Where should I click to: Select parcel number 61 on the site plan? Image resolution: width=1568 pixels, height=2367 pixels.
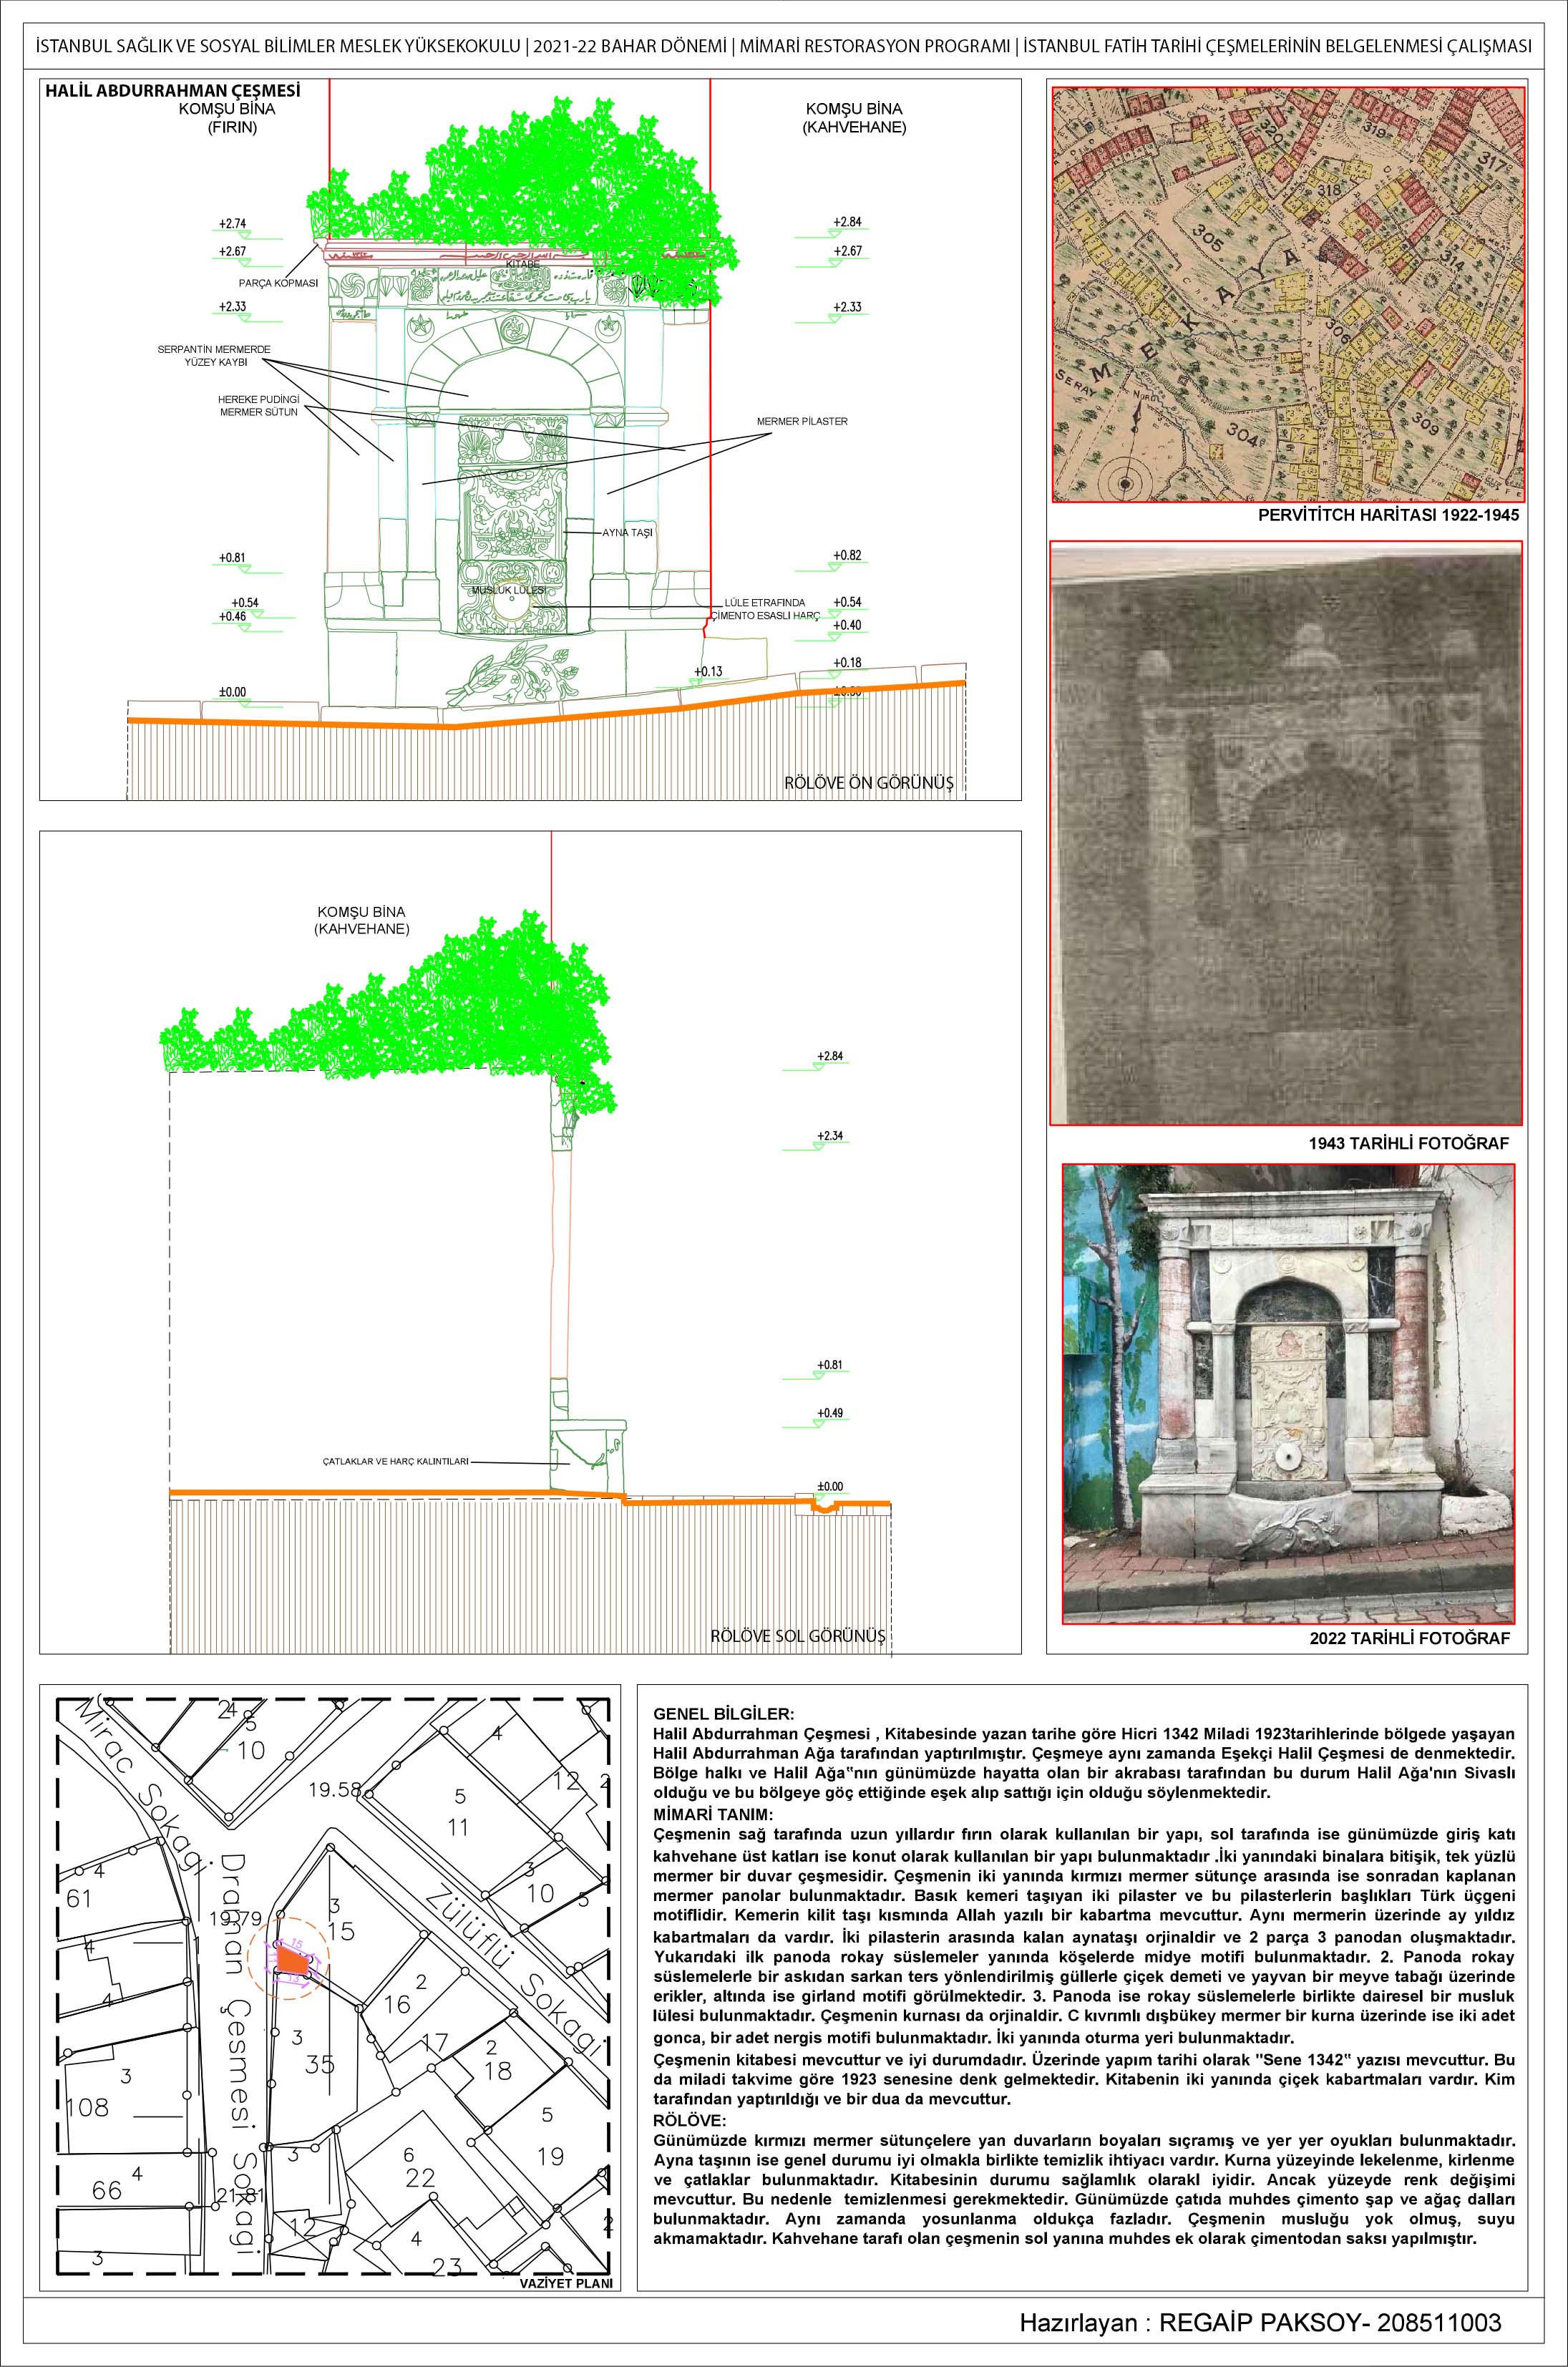[78, 1898]
